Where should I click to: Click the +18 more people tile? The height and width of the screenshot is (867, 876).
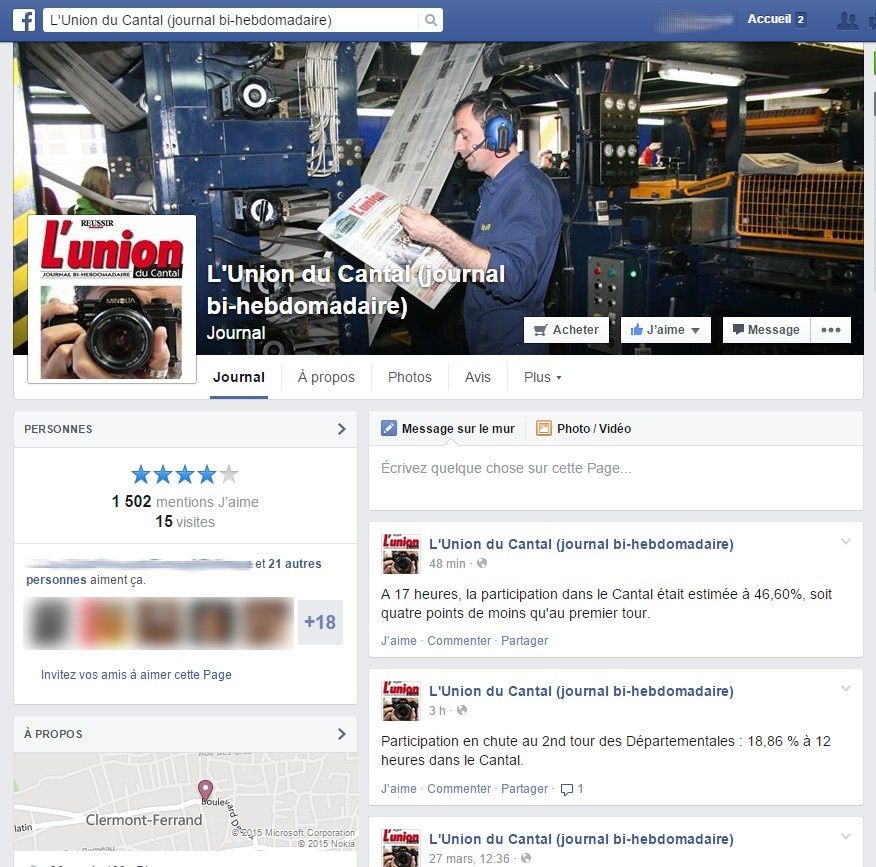click(x=320, y=622)
